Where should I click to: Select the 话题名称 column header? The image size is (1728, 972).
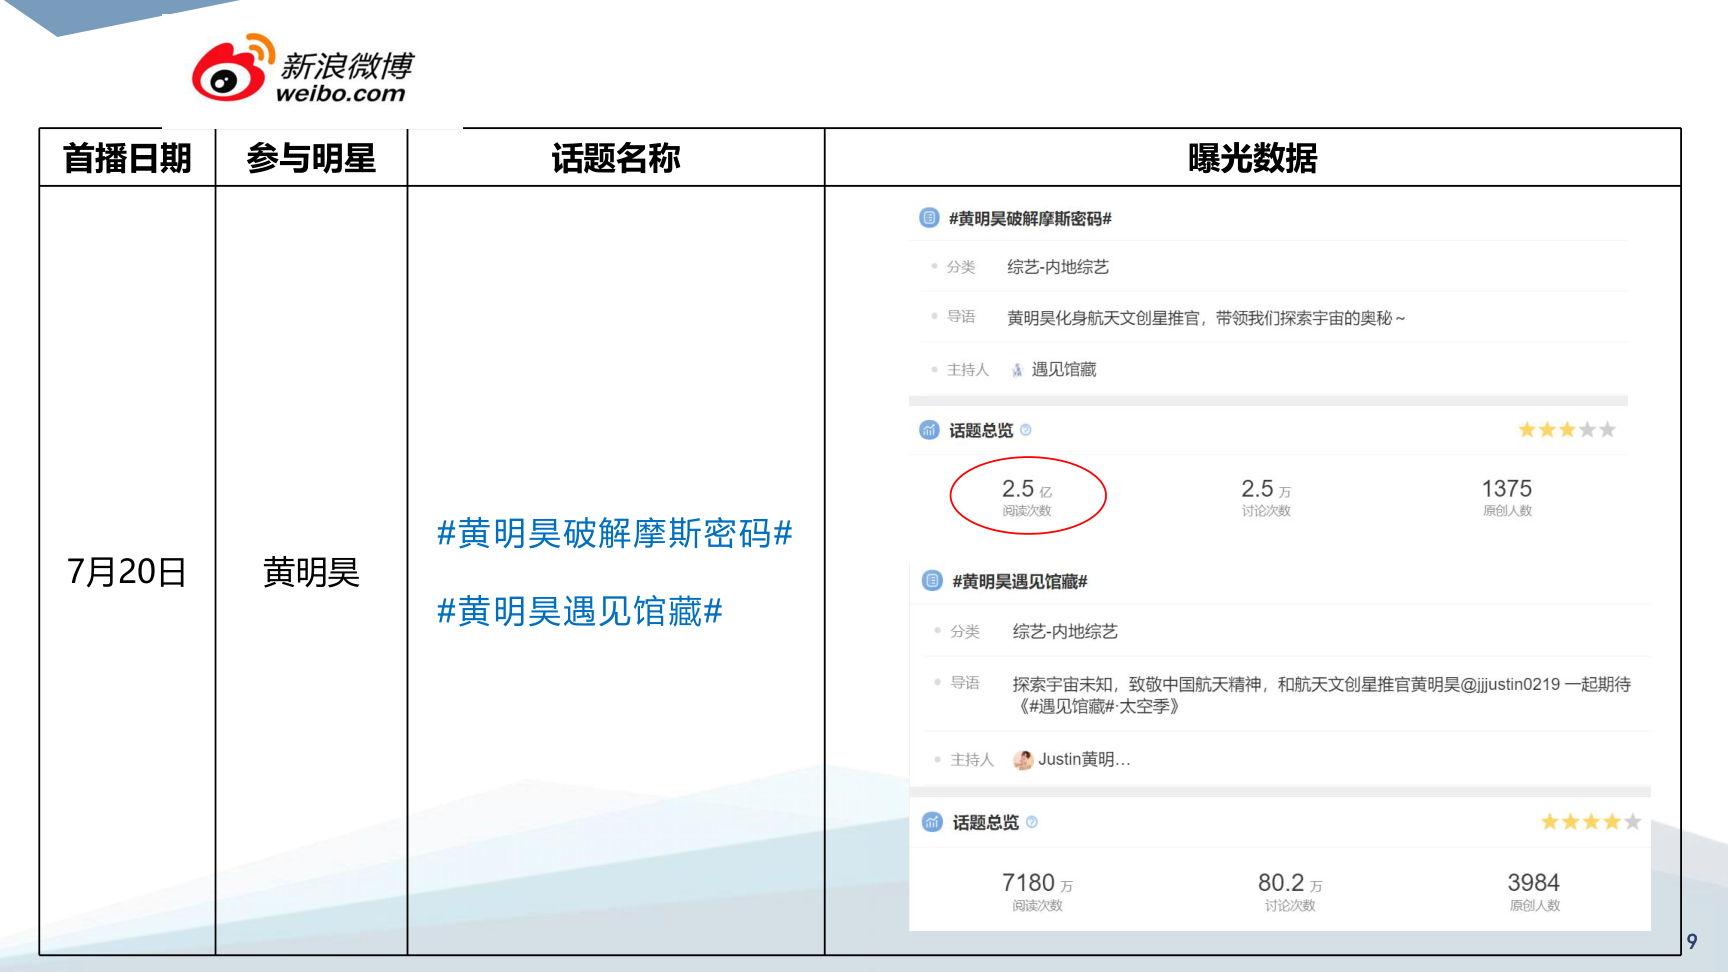pos(616,158)
